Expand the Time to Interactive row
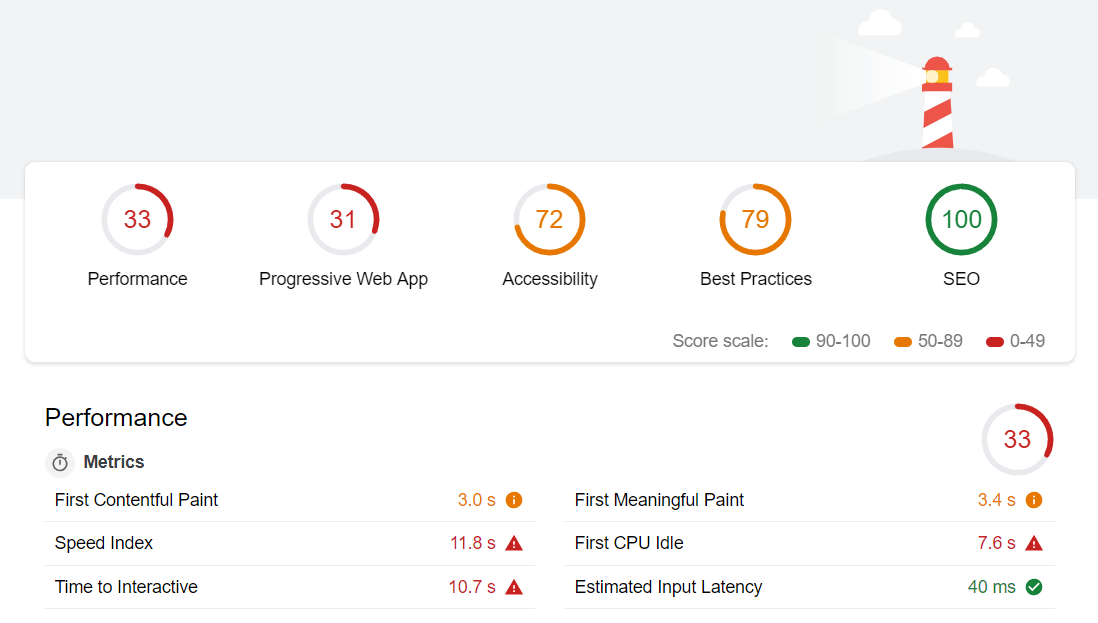This screenshot has width=1098, height=623. click(126, 588)
